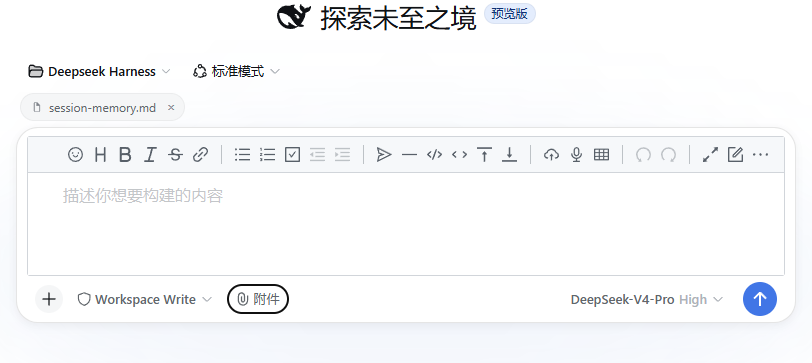This screenshot has width=812, height=363.
Task: Insert a horizontal divider line
Action: point(410,154)
